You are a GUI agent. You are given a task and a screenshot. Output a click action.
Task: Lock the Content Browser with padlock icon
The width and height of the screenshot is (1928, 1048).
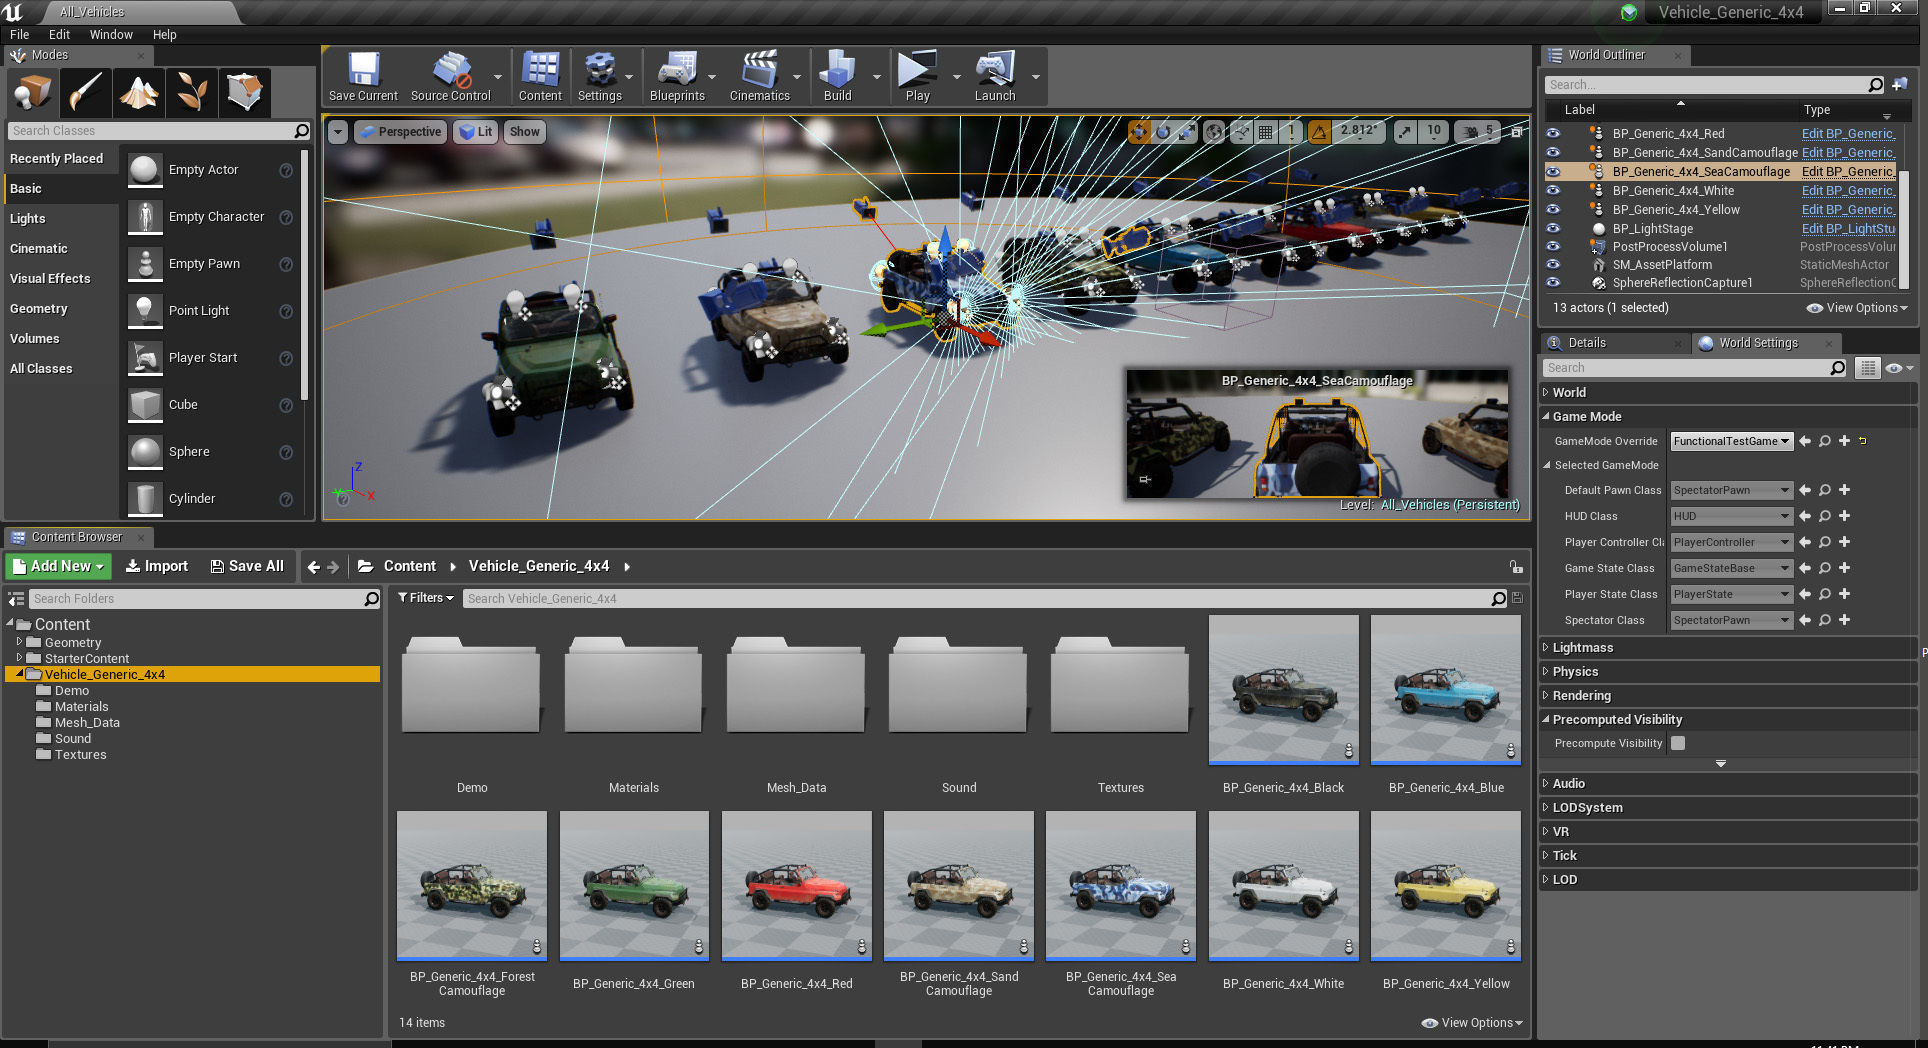coord(1516,567)
